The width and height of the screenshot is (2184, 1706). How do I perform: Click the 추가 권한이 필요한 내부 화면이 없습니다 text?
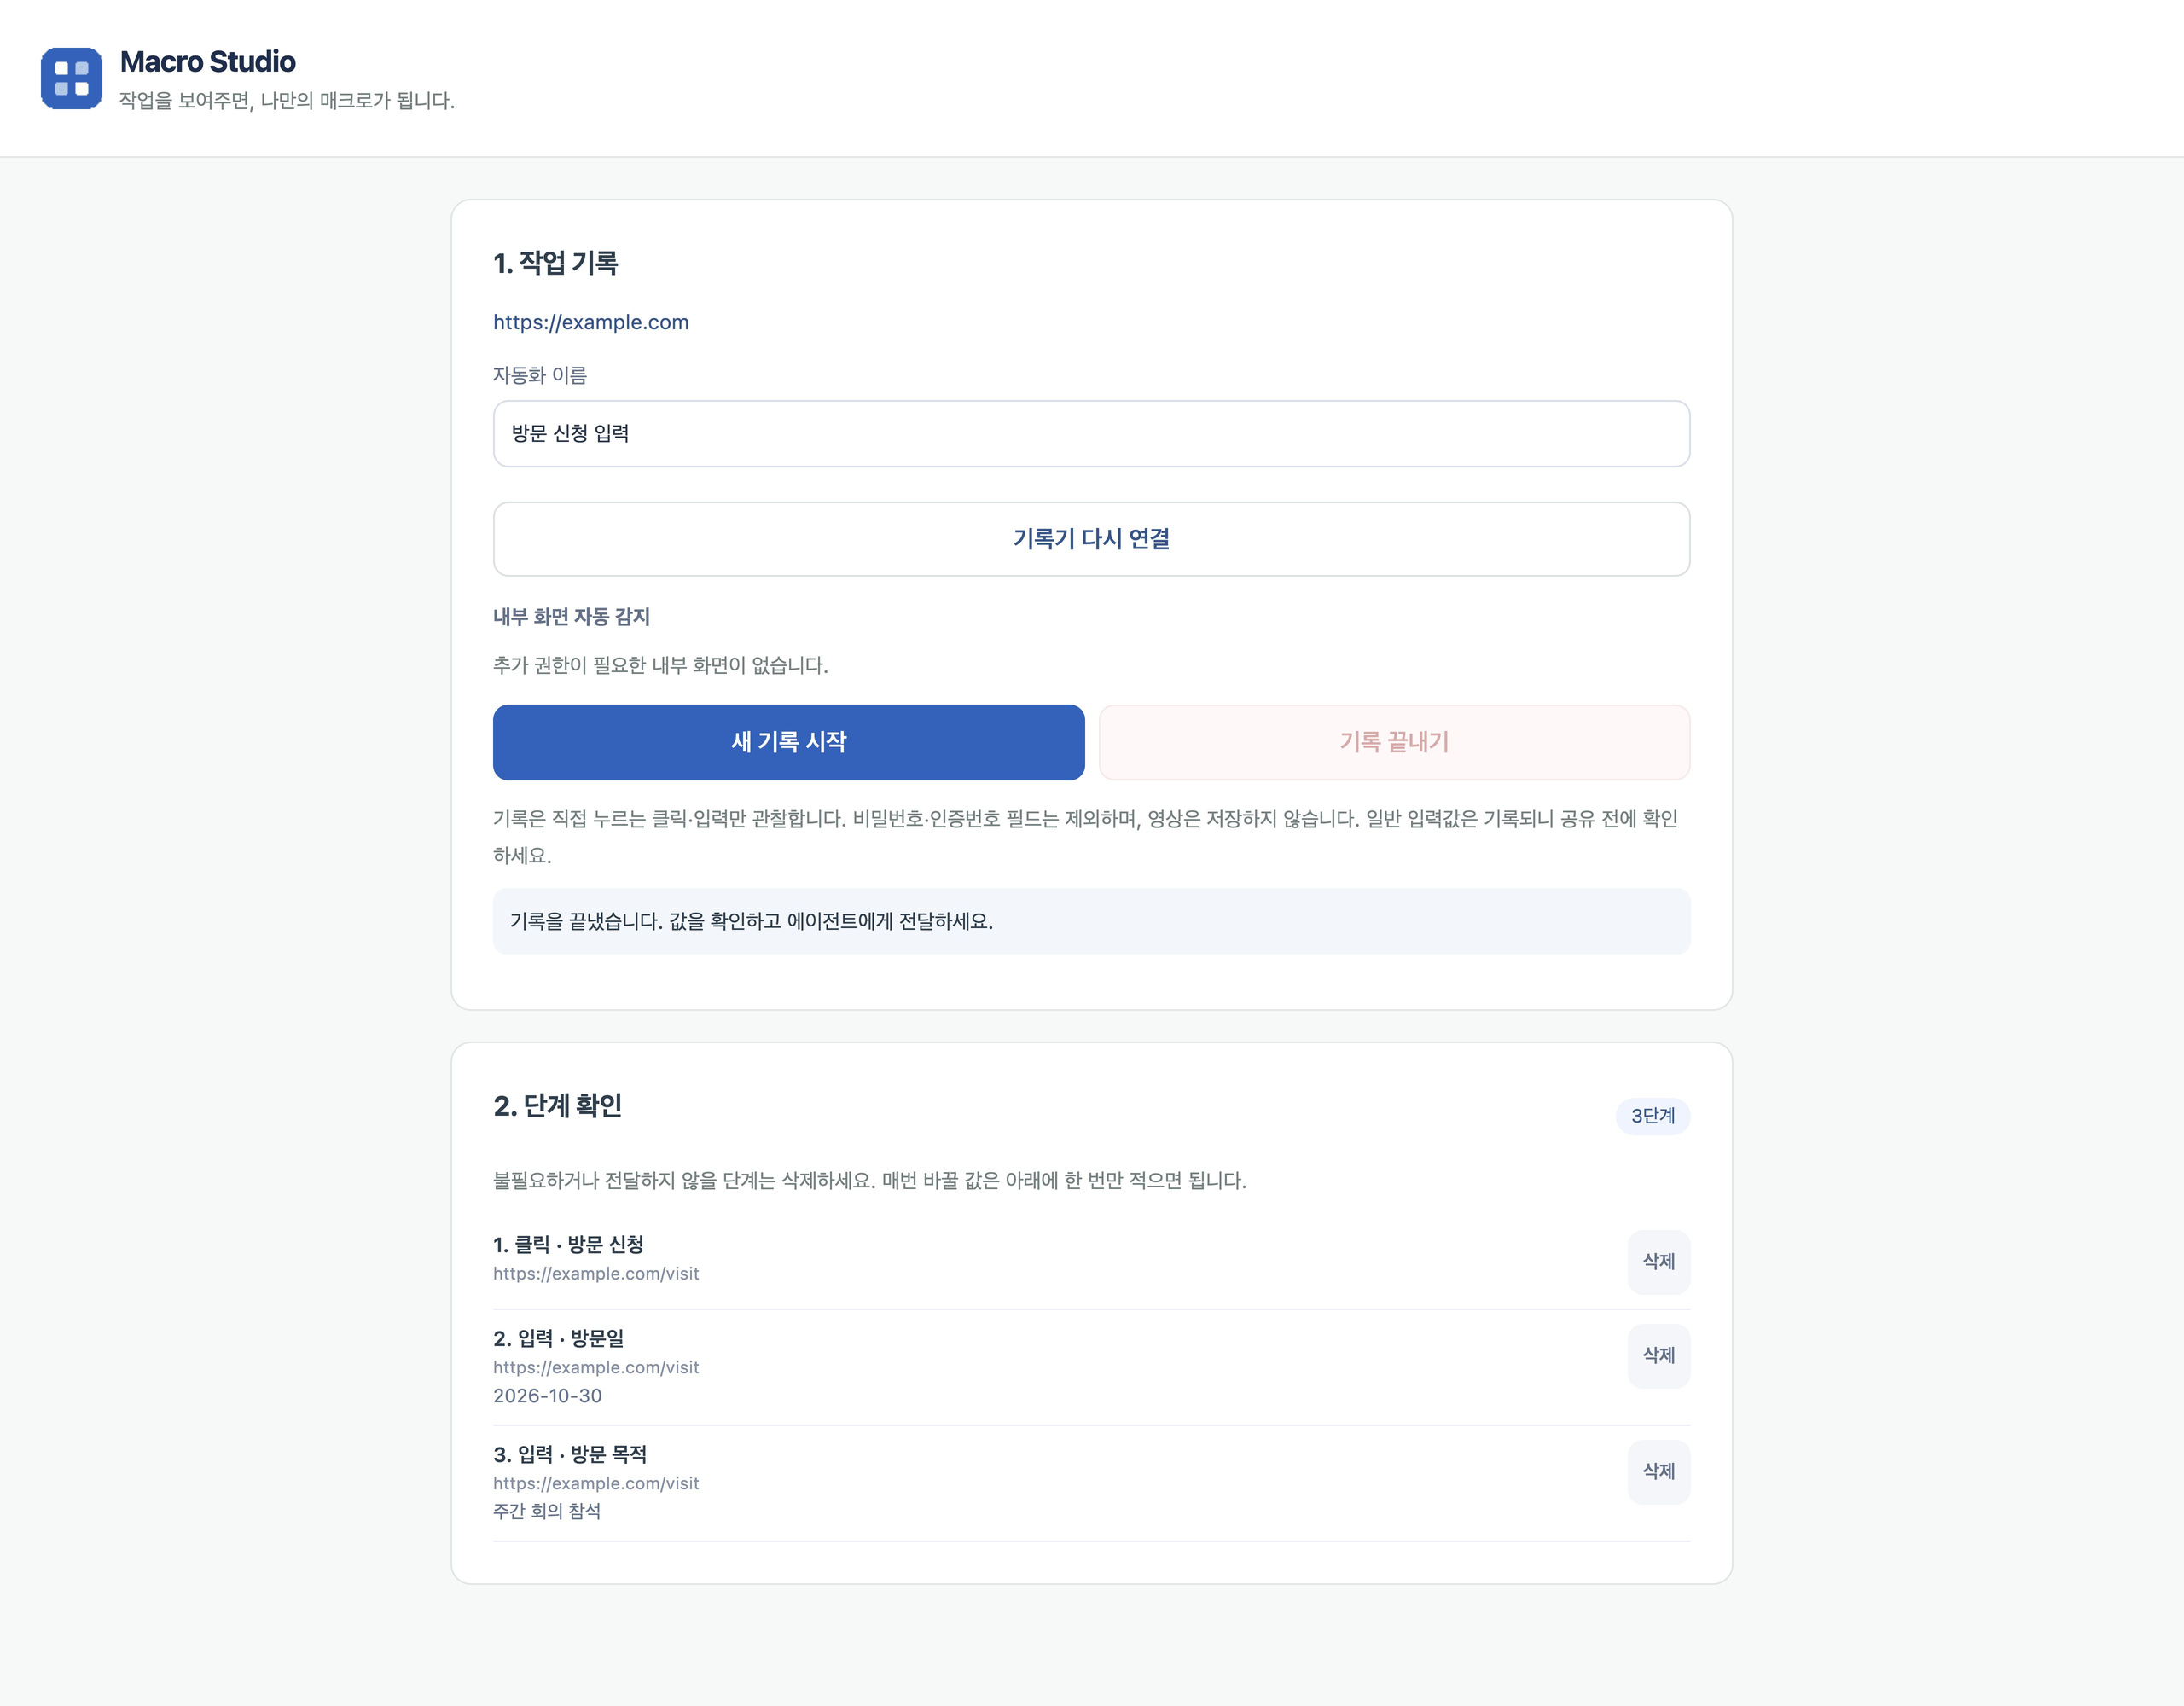tap(660, 666)
